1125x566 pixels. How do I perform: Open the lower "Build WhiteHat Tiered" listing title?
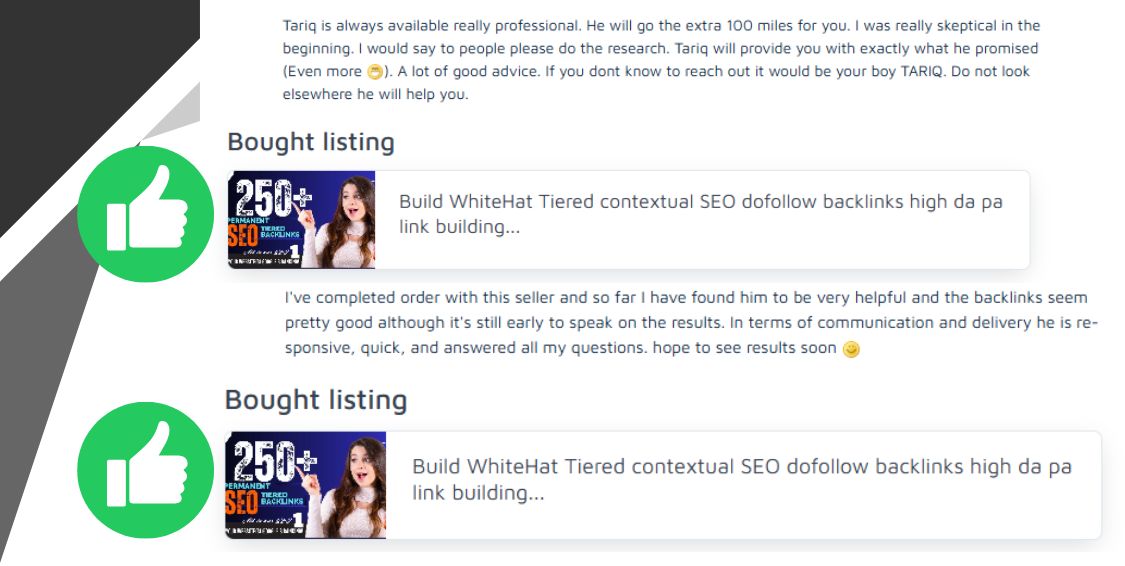pyautogui.click(x=741, y=479)
